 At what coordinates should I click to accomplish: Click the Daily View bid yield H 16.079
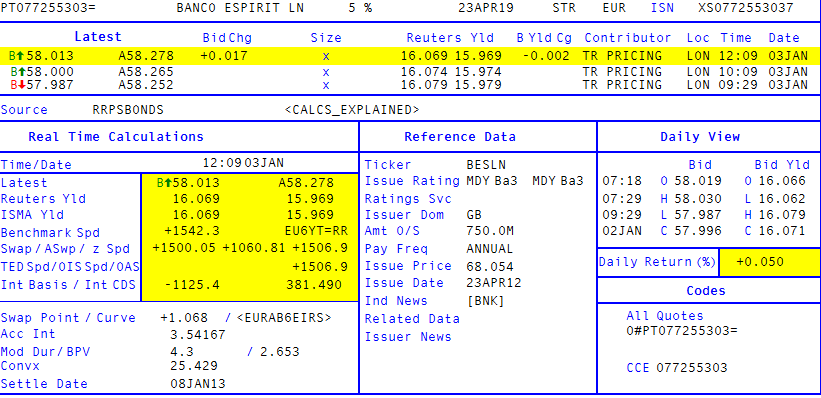point(775,215)
